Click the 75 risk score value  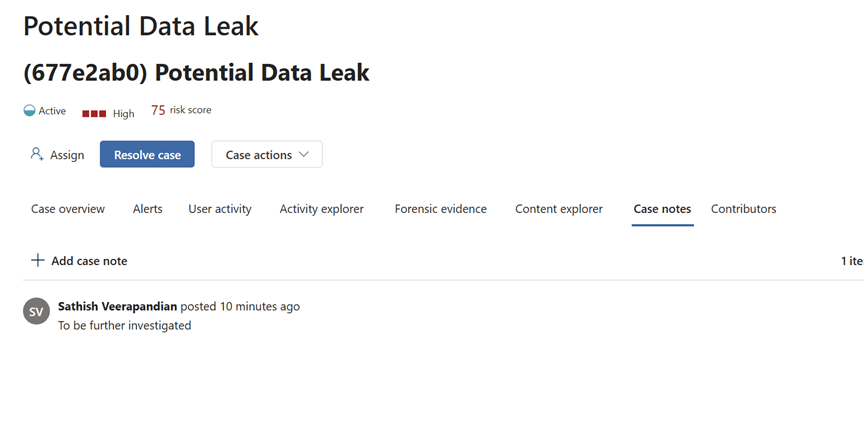158,111
